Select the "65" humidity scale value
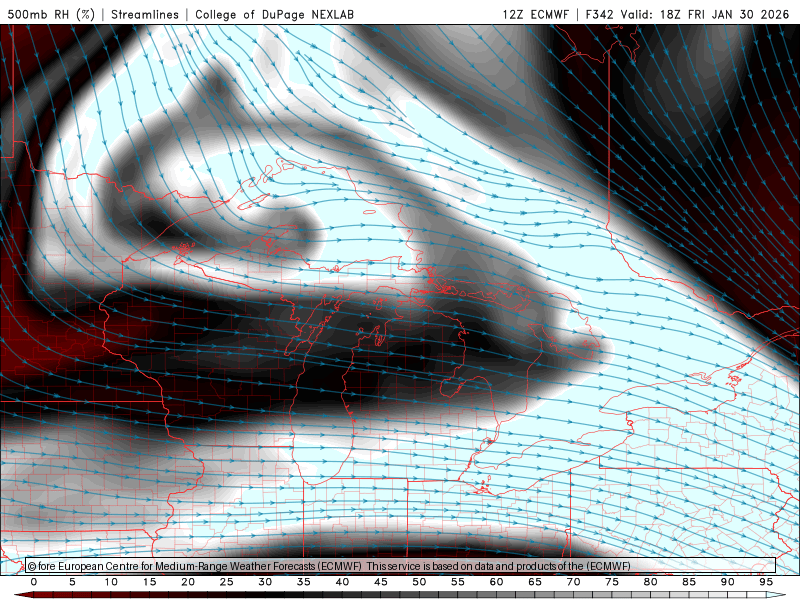This screenshot has height=600, width=800. (535, 582)
